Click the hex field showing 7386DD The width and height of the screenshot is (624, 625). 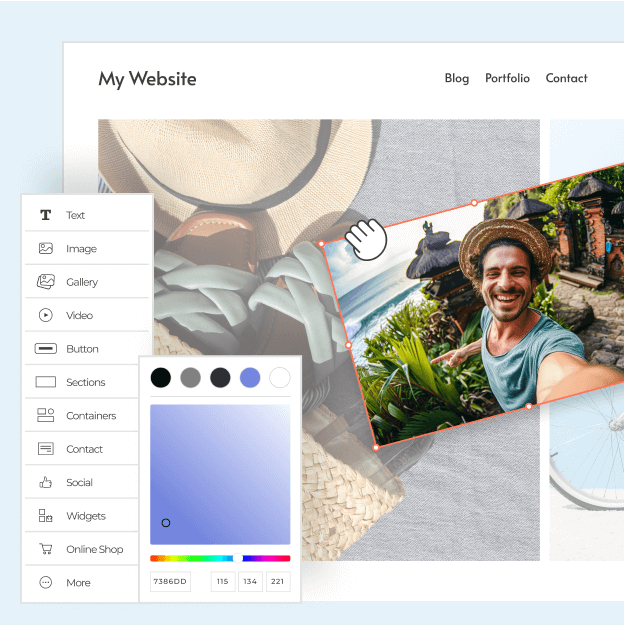tap(170, 582)
